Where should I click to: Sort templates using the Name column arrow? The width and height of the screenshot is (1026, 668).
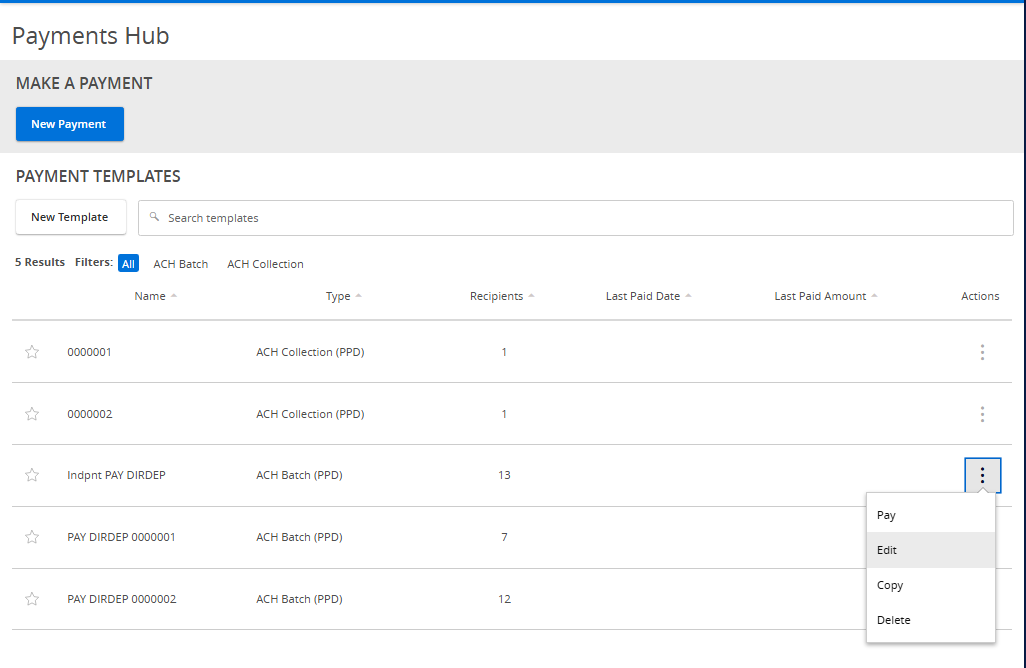tap(174, 295)
